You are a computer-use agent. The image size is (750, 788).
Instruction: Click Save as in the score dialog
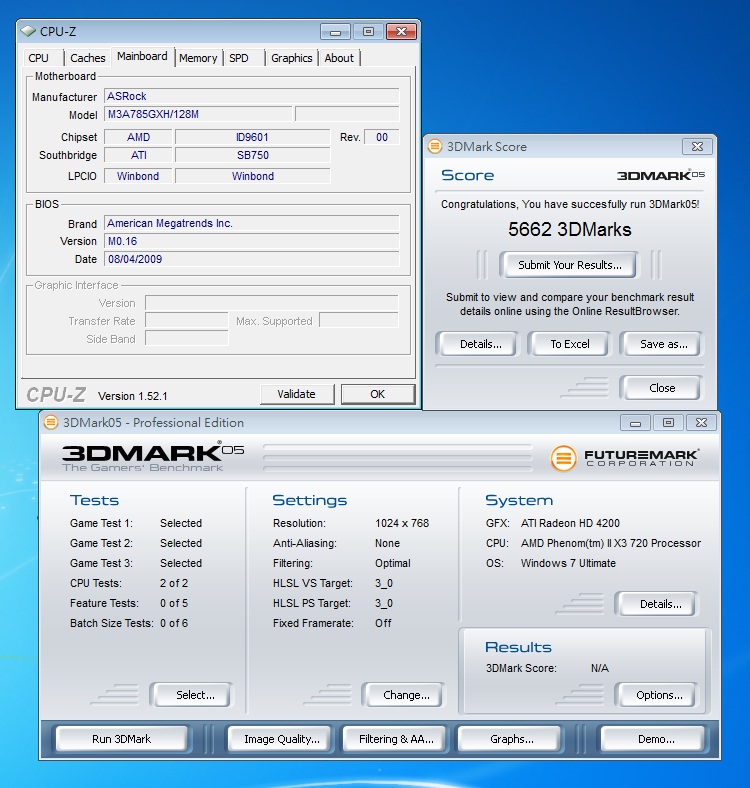point(663,344)
